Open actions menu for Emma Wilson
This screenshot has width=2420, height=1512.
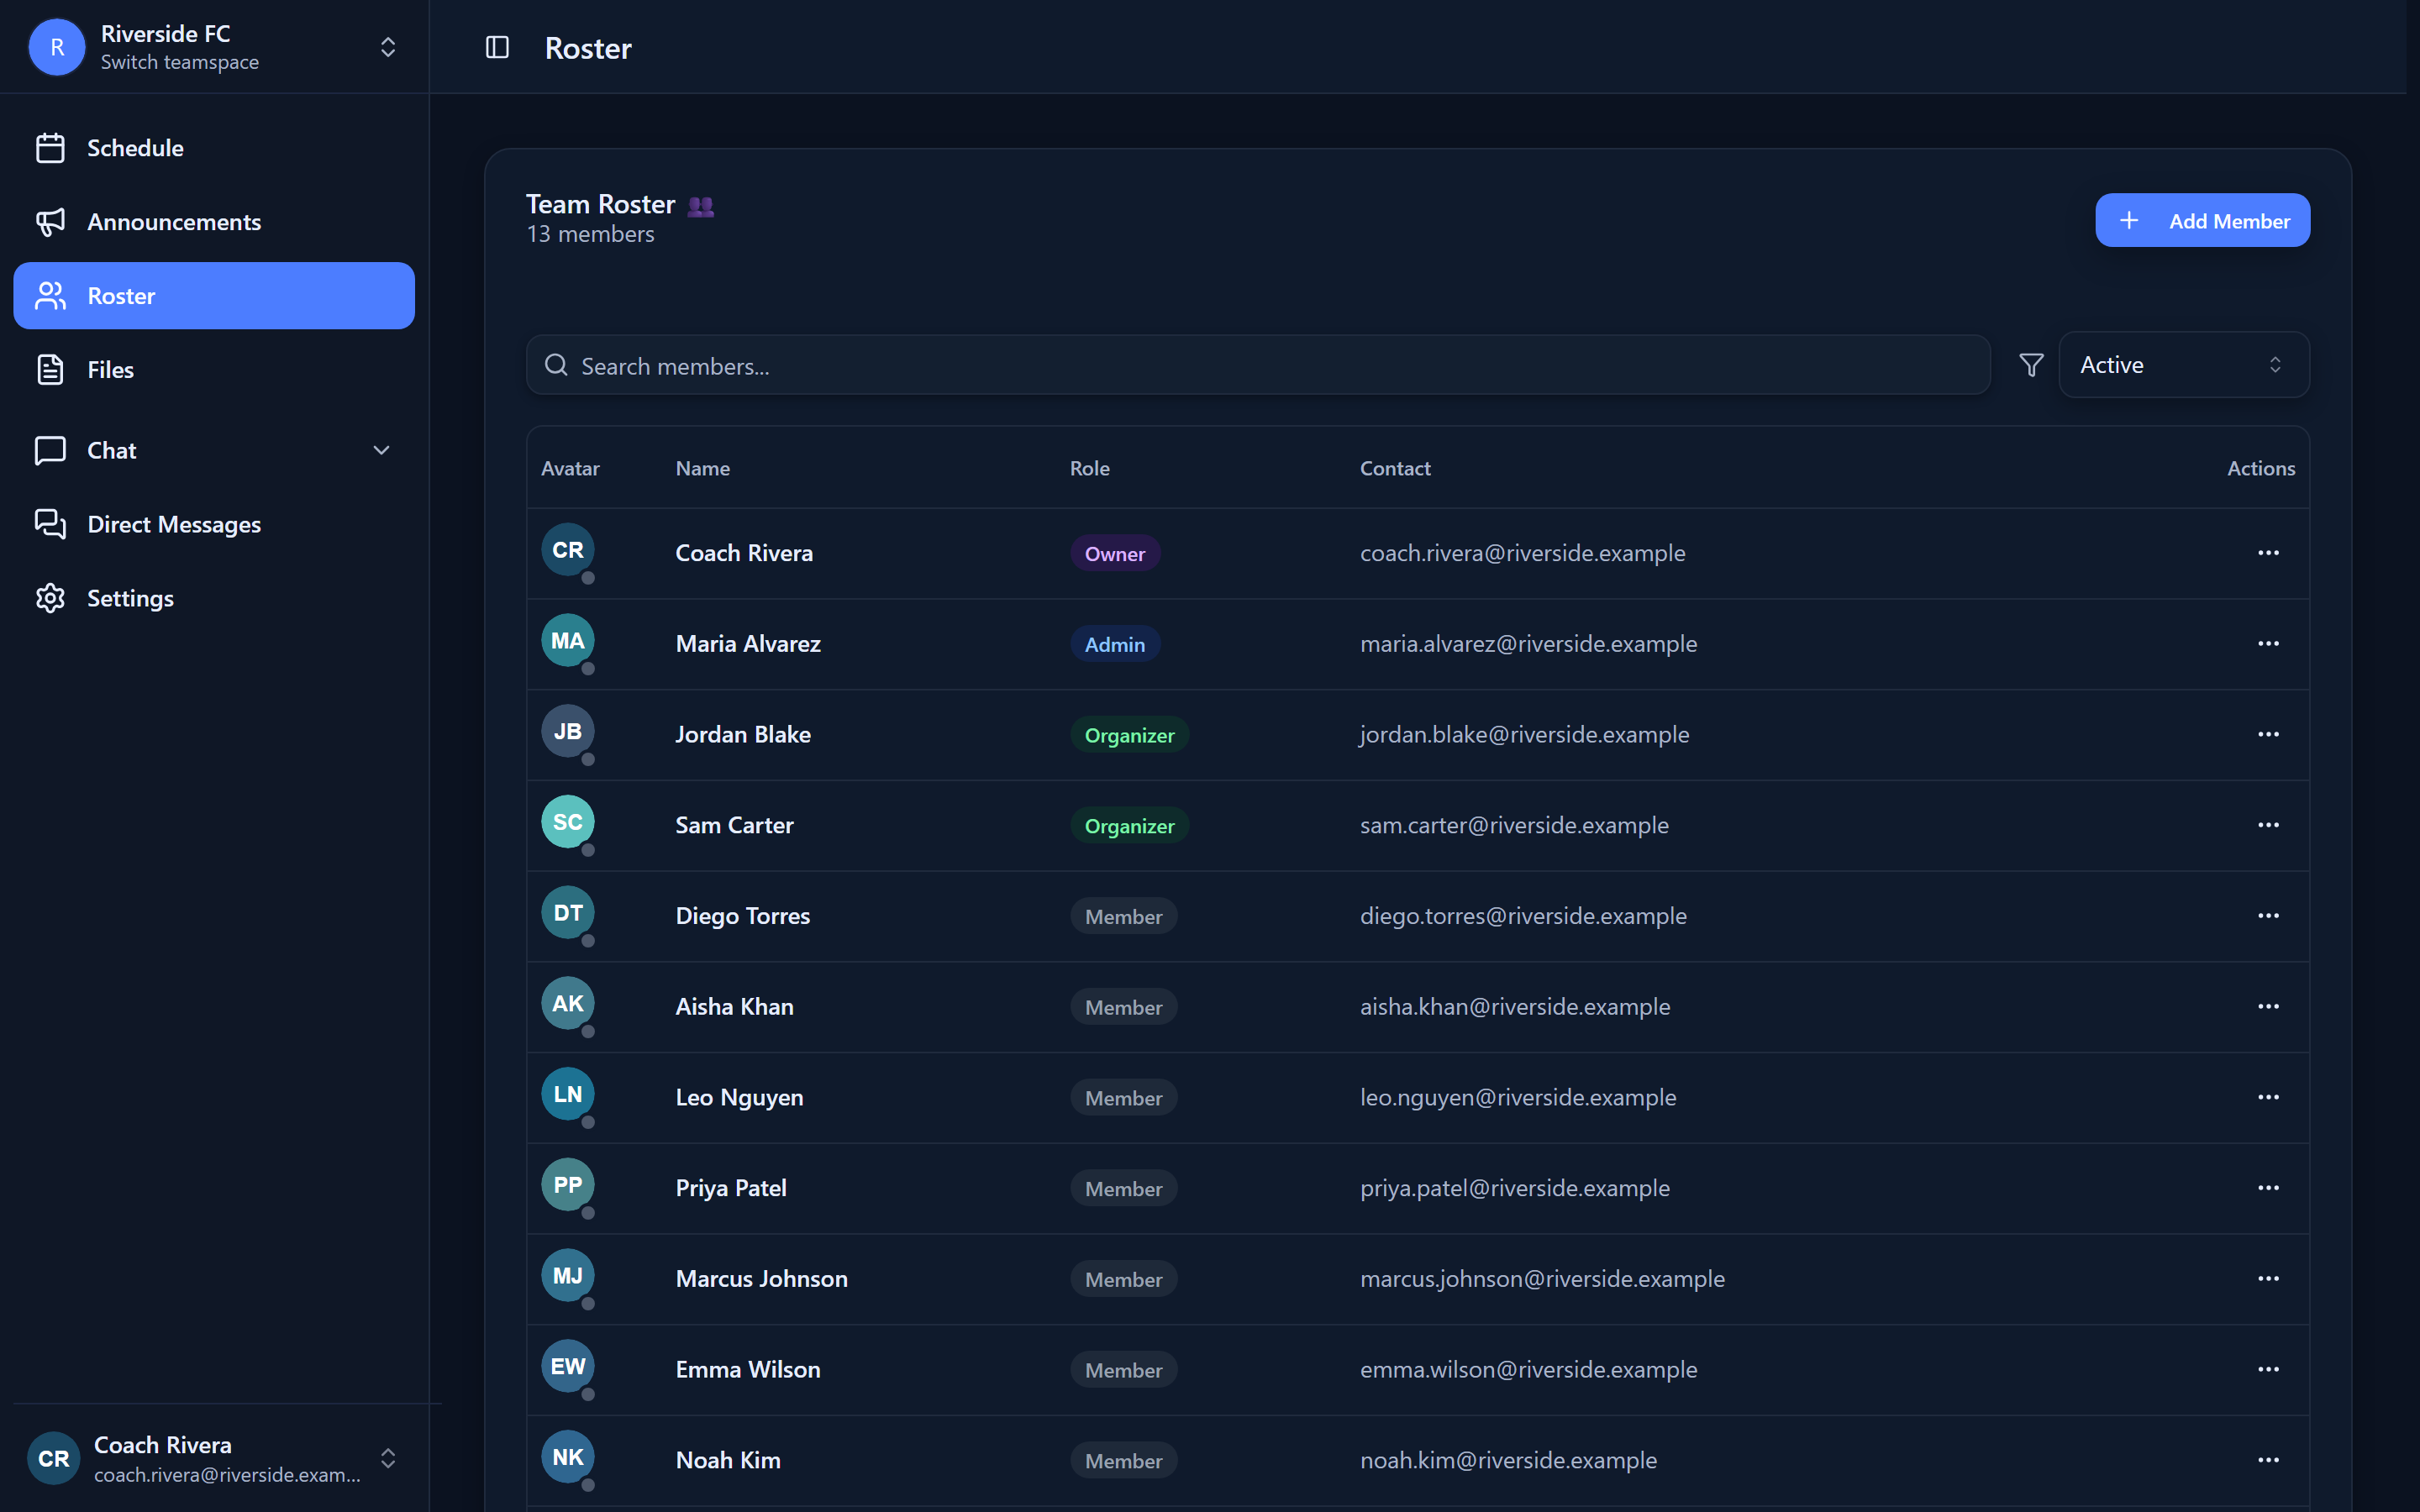pos(2268,1370)
